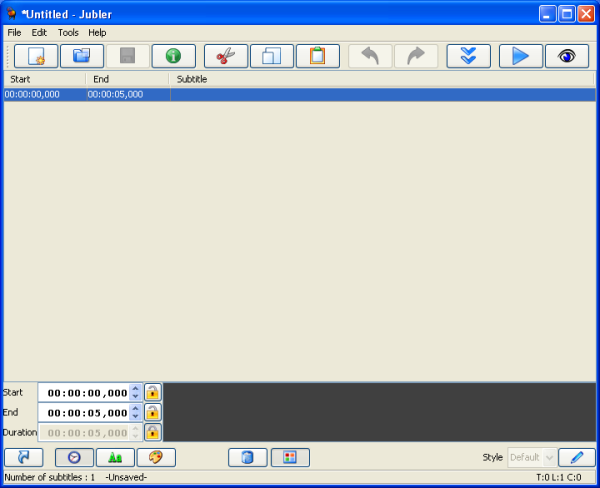Open the Edit menu

pyautogui.click(x=39, y=32)
